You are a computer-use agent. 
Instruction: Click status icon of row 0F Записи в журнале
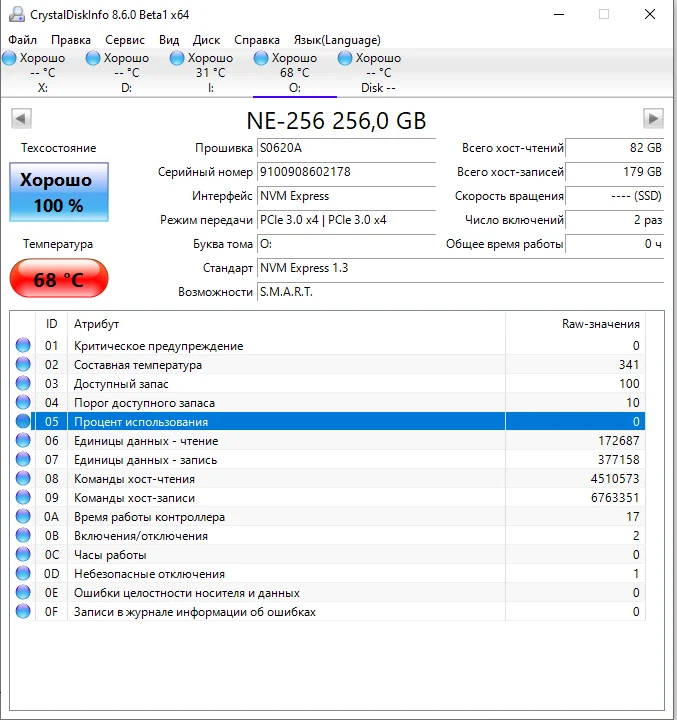(x=23, y=612)
